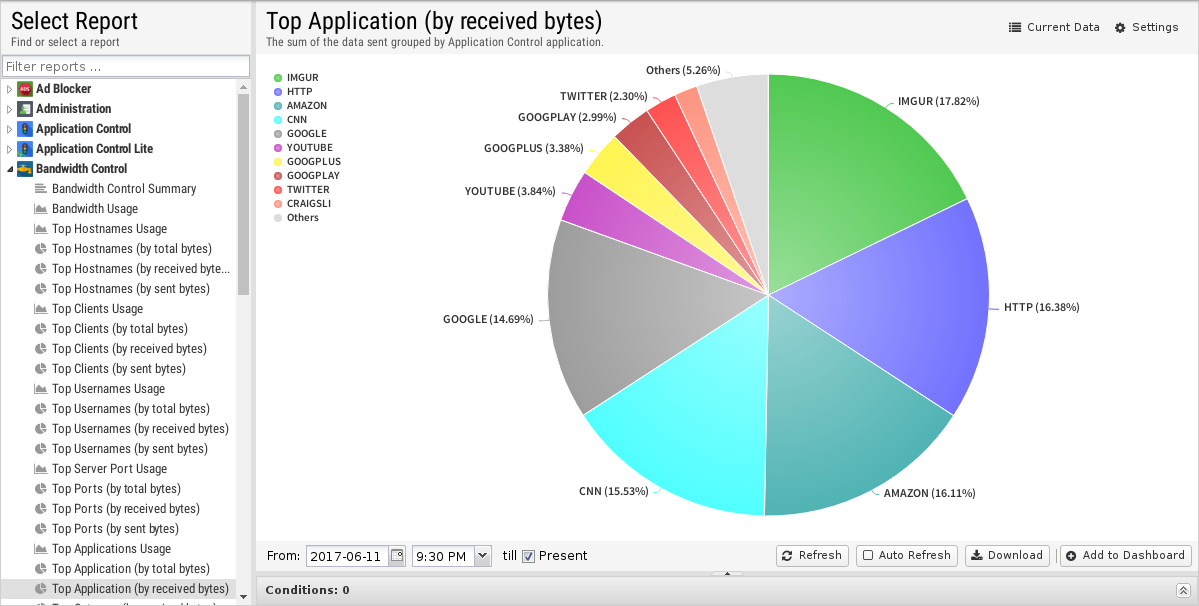Click pie icon for Top Hostnames (by total bytes)
Screen dimensions: 1199x606
coord(41,248)
